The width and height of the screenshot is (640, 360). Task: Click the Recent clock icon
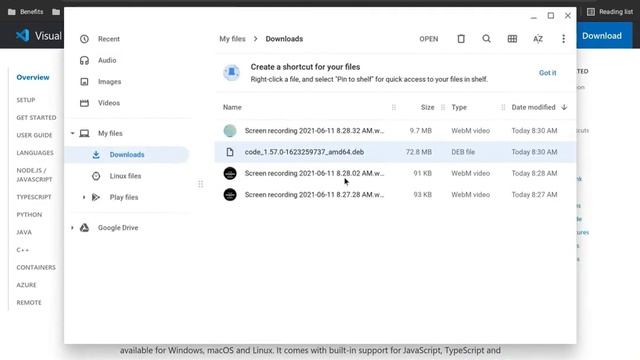tap(84, 39)
